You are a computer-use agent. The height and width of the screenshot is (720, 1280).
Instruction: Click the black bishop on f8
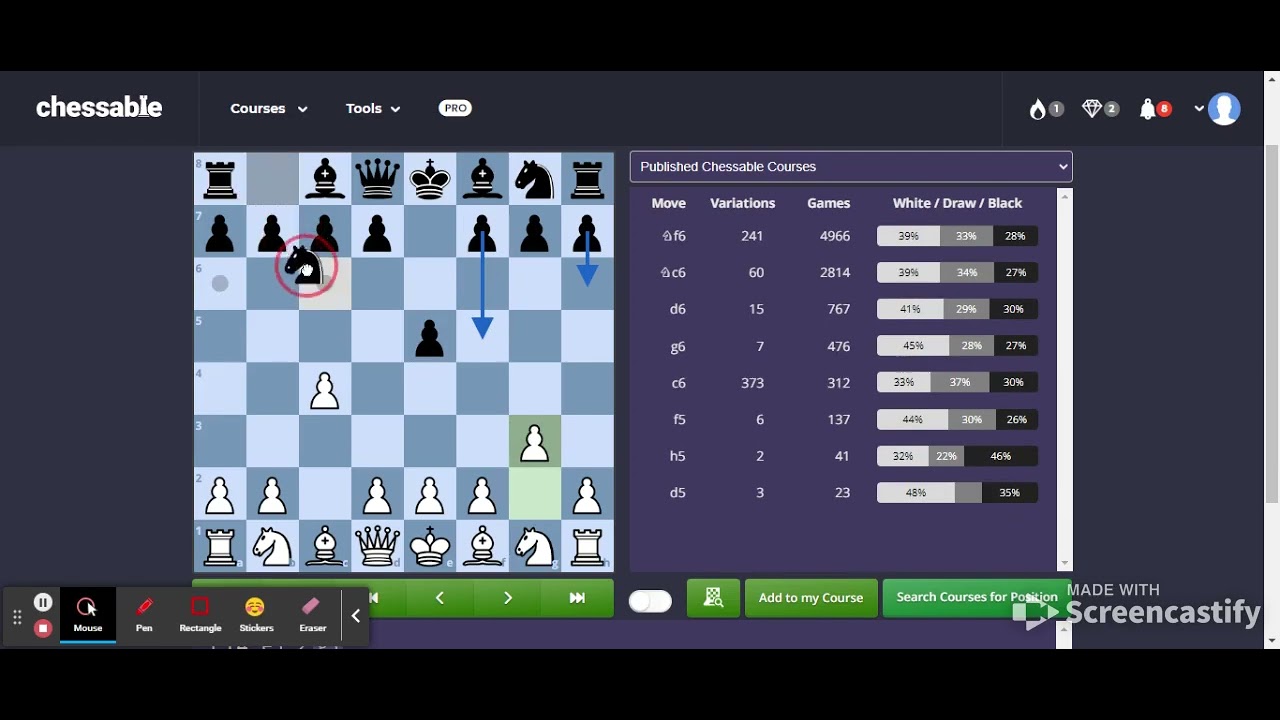[482, 179]
